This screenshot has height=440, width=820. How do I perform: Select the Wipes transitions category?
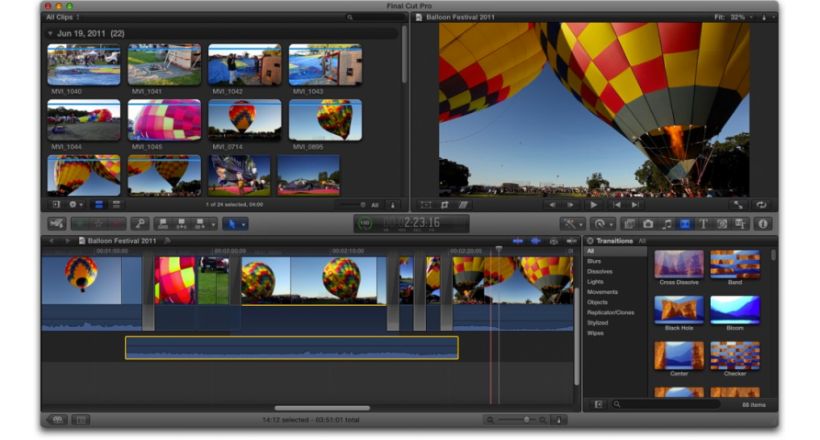(595, 333)
